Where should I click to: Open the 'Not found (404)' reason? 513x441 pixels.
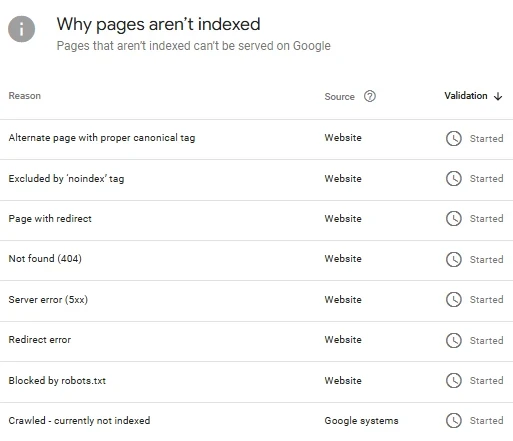pos(45,259)
